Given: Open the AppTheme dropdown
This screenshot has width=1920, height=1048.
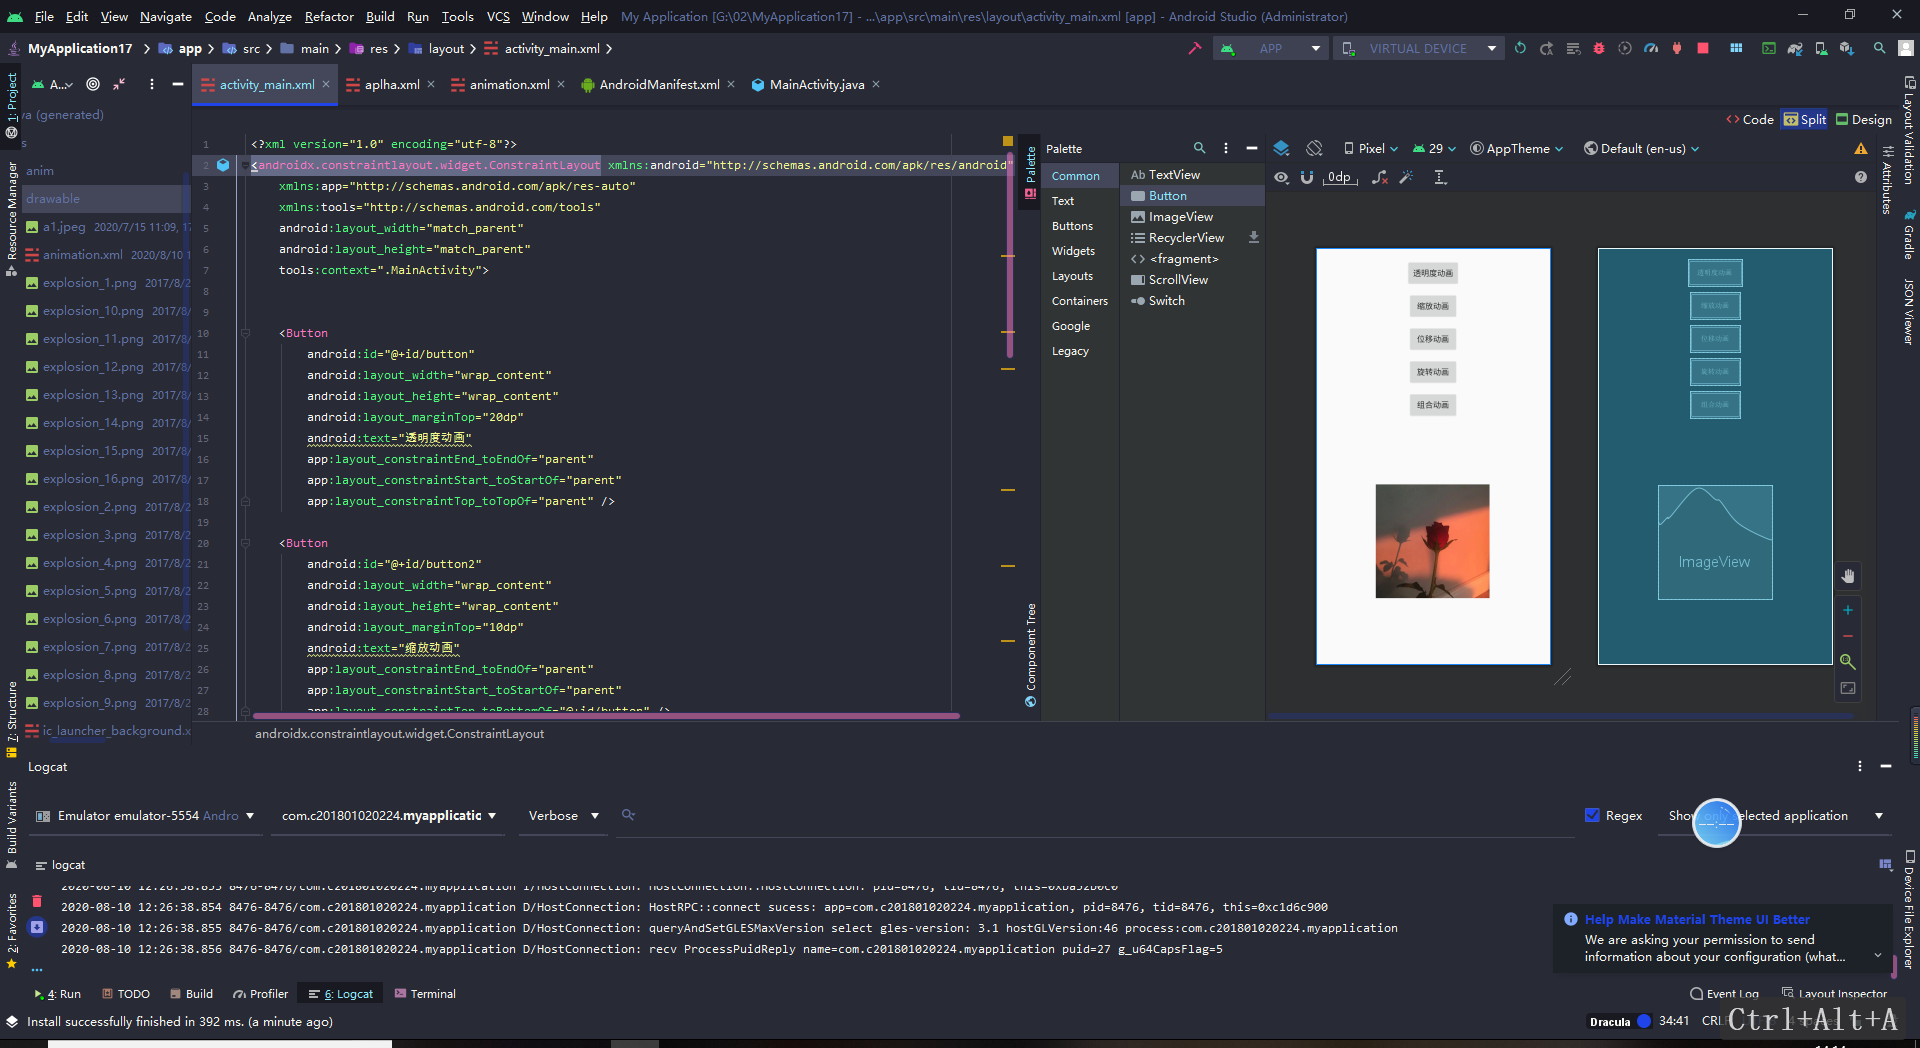Looking at the screenshot, I should point(1516,148).
